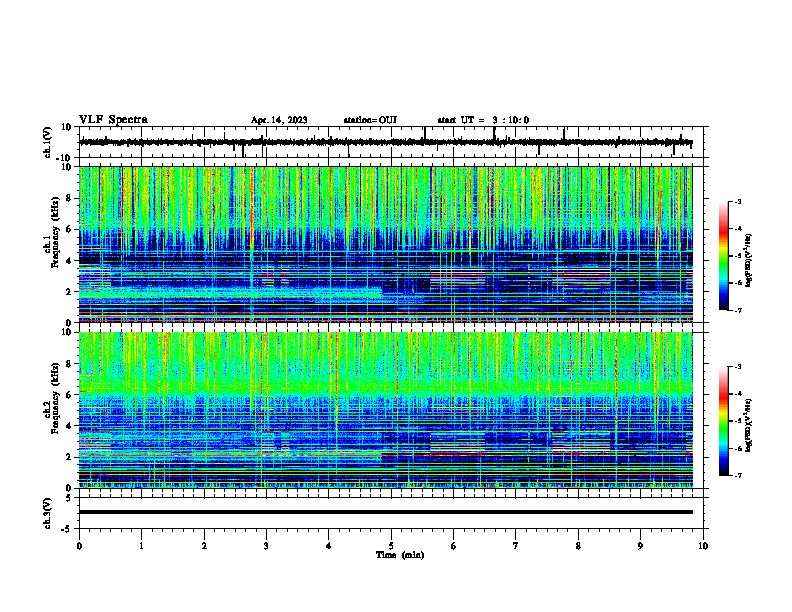This screenshot has width=792, height=612.
Task: Click the ch.2 color bar log(PSD) label
Action: coord(748,425)
